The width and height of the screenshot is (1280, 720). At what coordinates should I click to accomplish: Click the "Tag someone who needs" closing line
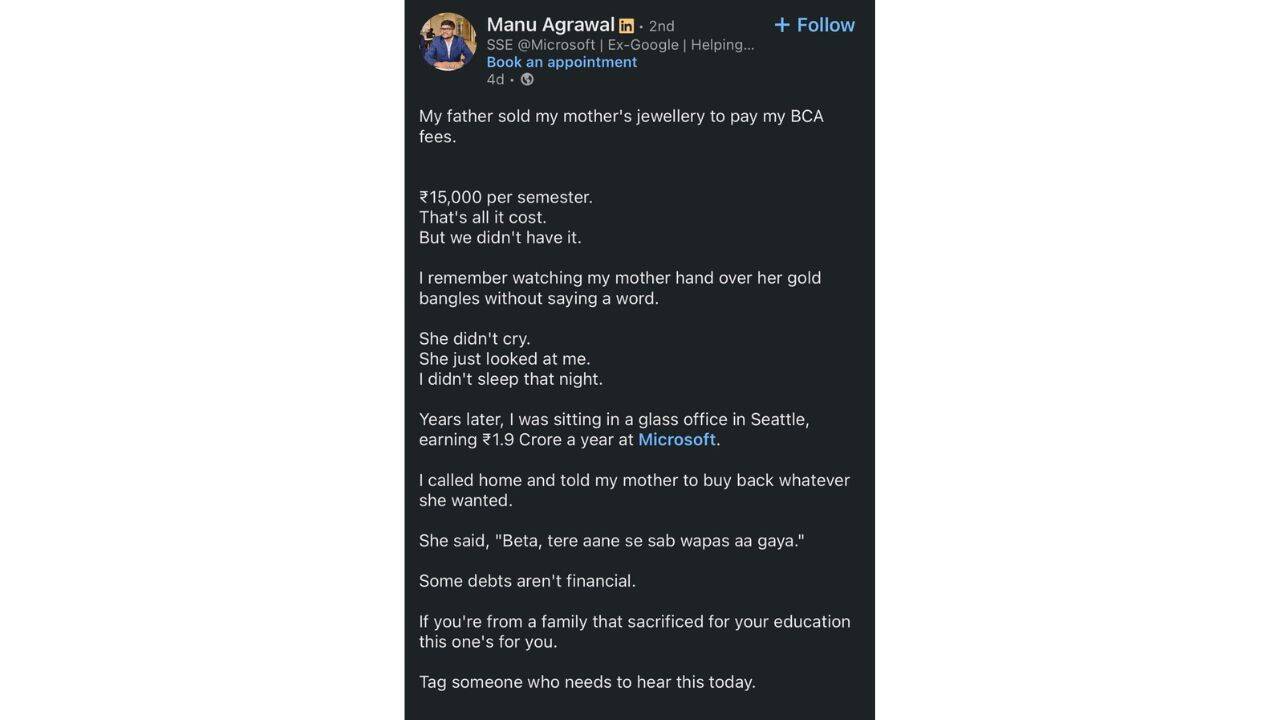click(587, 682)
